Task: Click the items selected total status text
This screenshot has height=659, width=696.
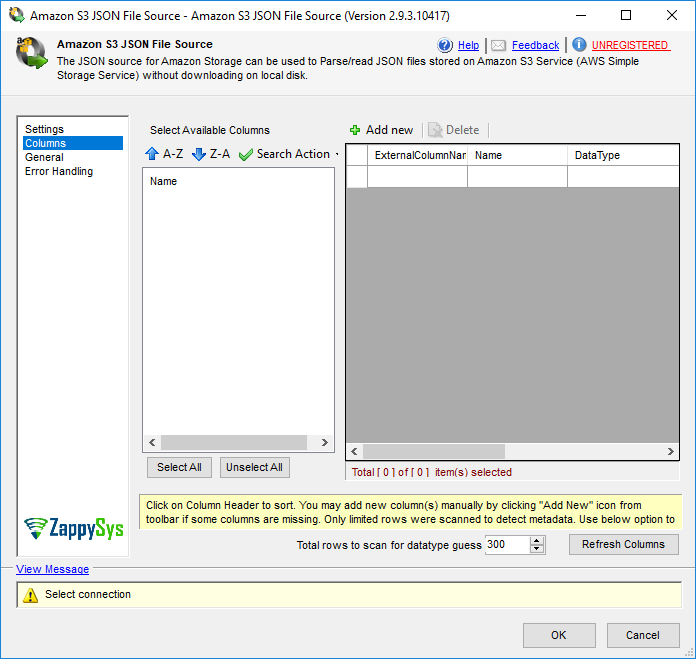Action: [431, 472]
